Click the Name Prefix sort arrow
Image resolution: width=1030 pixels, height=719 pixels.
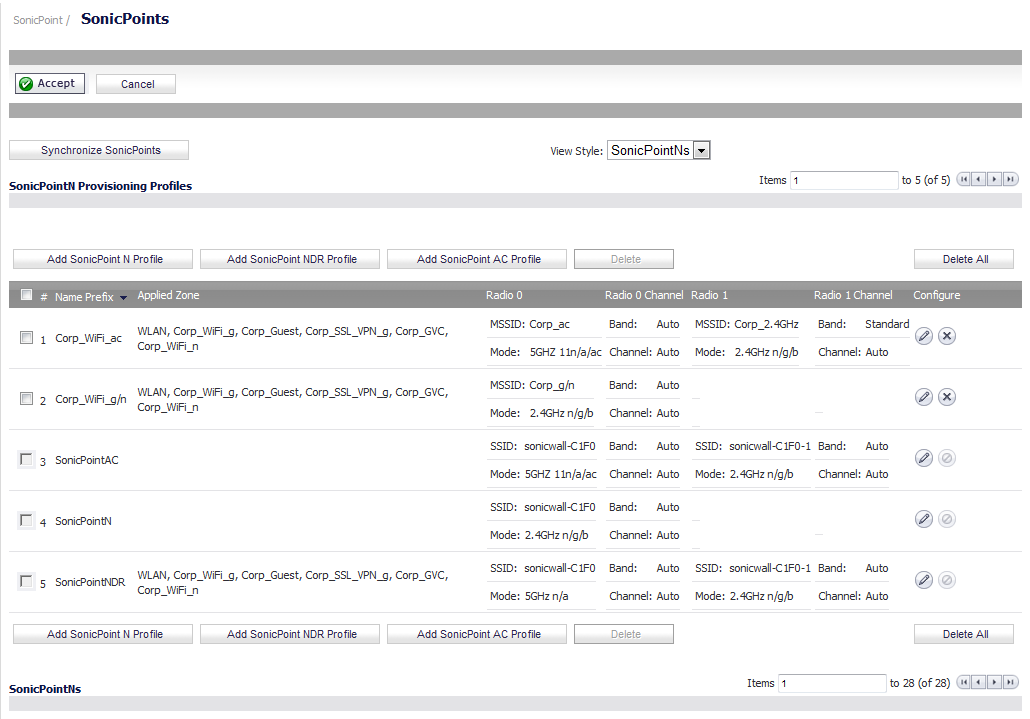(x=123, y=298)
